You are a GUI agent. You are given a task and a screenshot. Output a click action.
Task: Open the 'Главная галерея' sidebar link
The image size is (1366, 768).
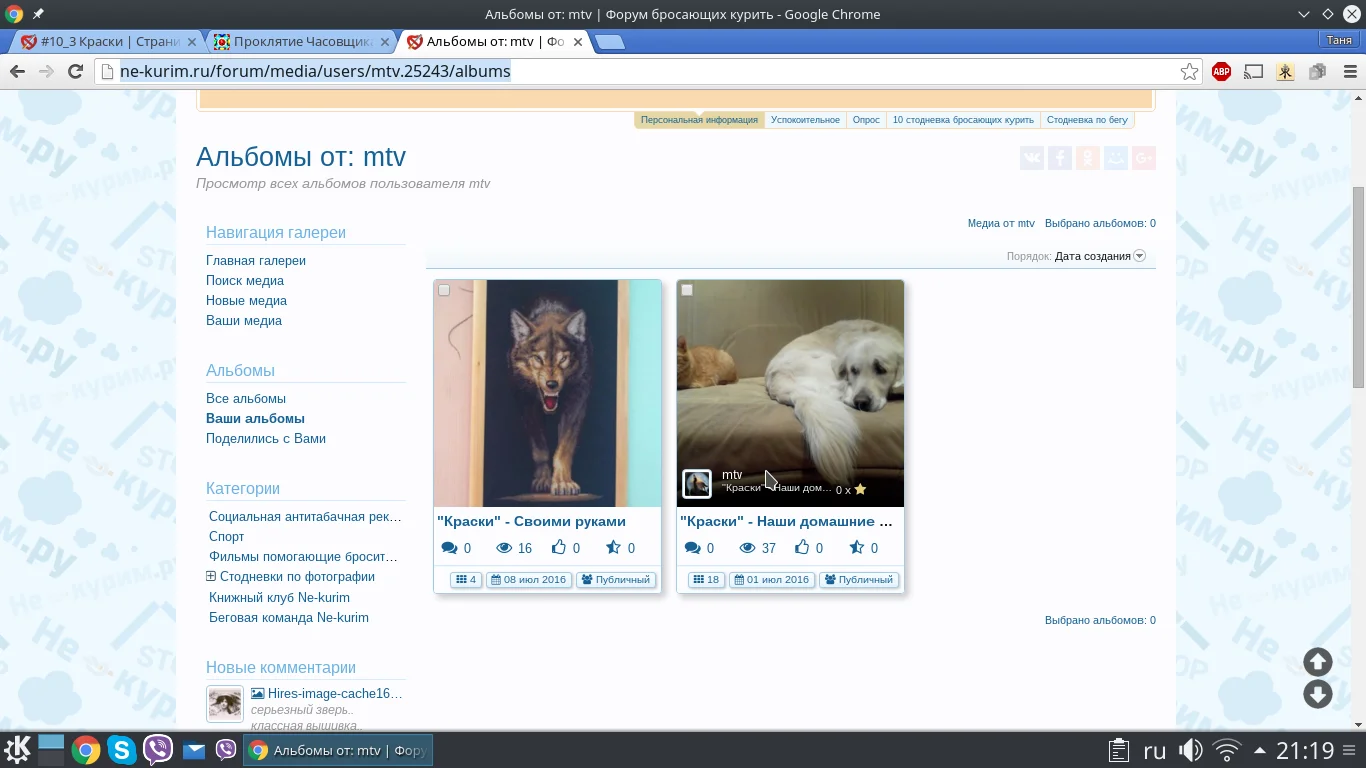[x=256, y=261]
